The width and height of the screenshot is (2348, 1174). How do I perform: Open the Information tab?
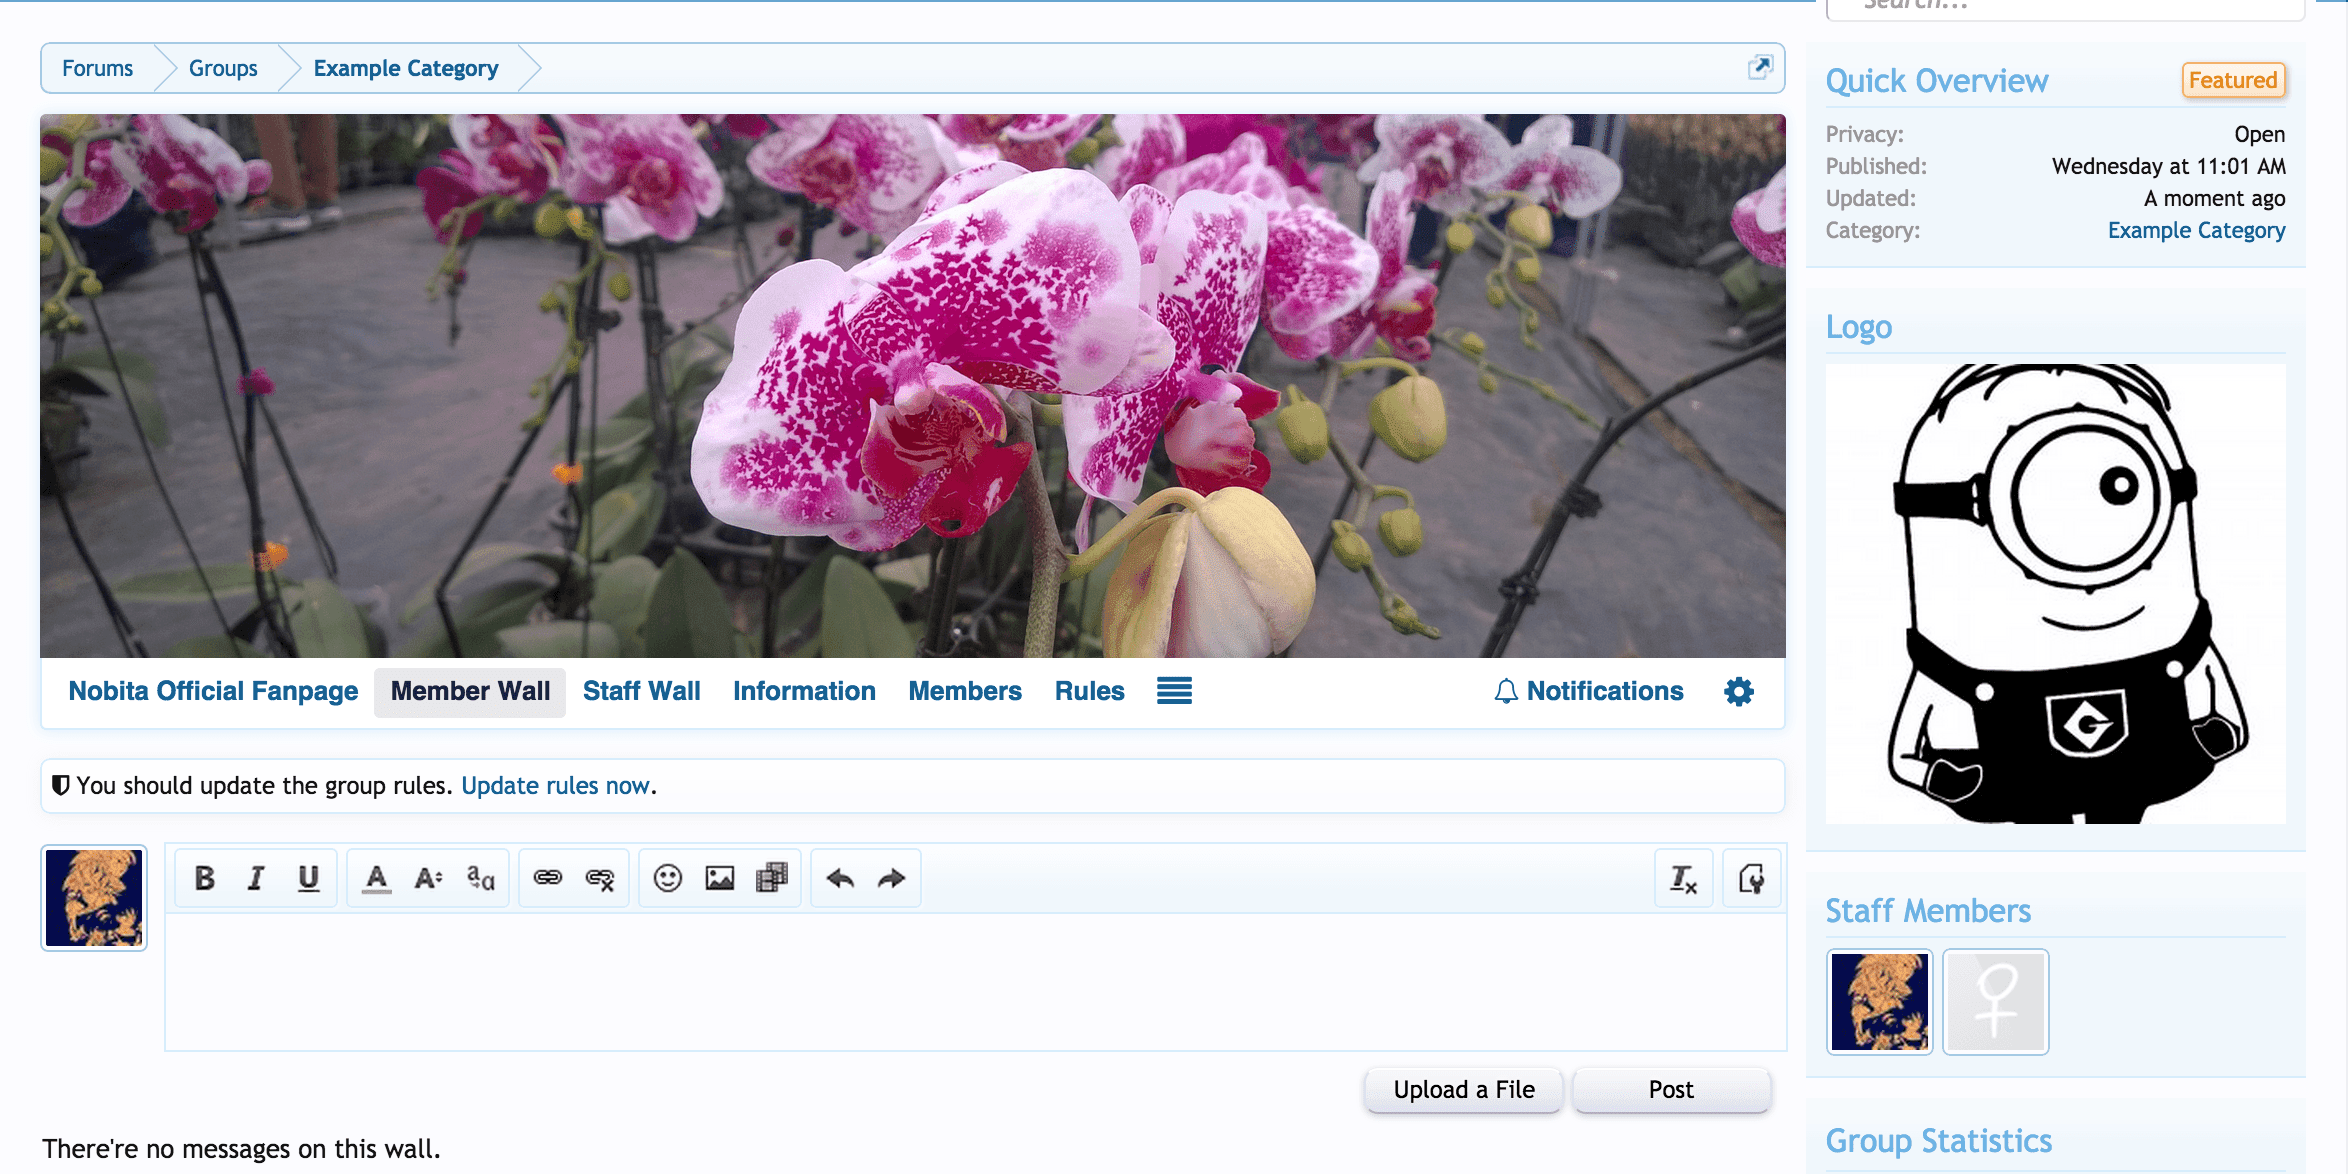pyautogui.click(x=804, y=691)
